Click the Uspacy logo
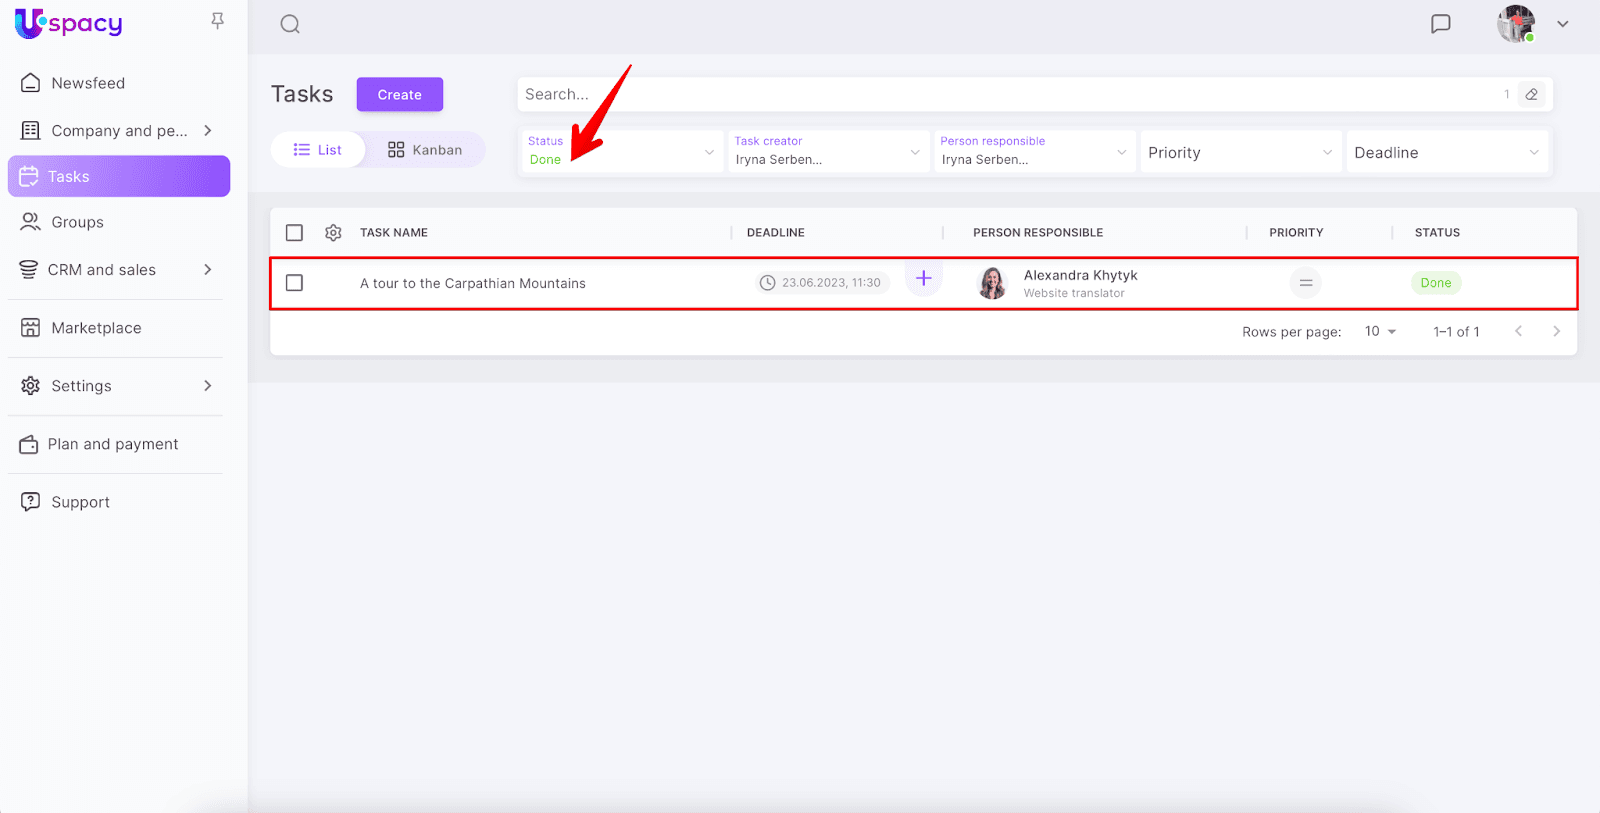Image resolution: width=1600 pixels, height=813 pixels. coord(69,23)
